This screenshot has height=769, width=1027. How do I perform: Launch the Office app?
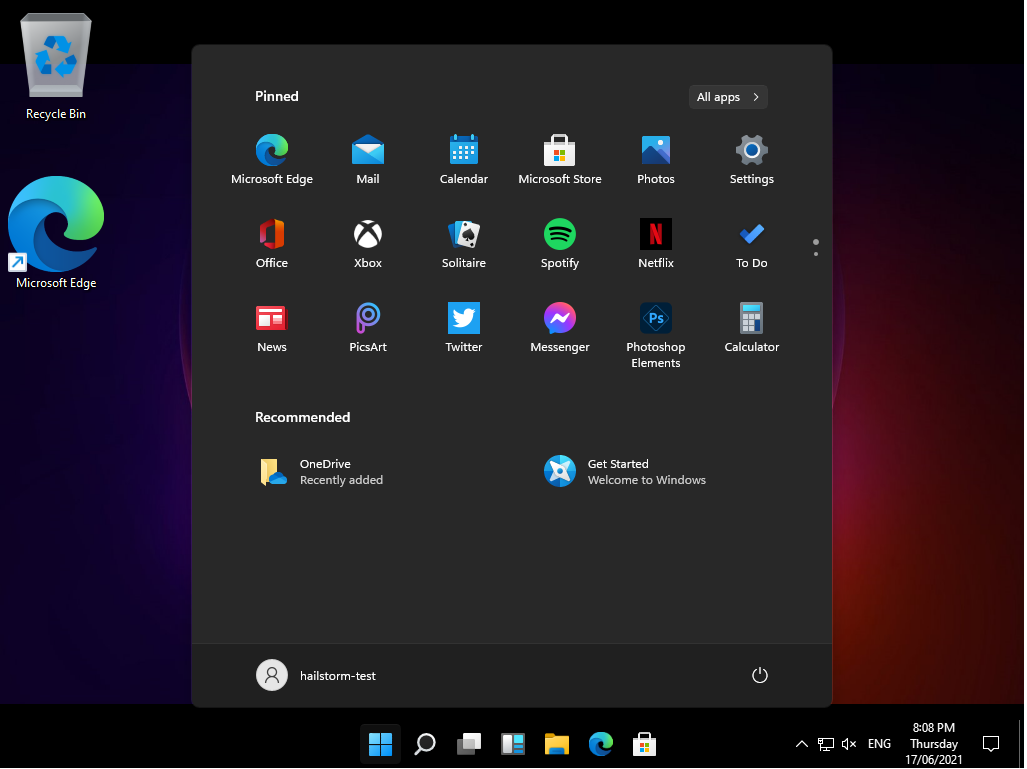pyautogui.click(x=272, y=243)
